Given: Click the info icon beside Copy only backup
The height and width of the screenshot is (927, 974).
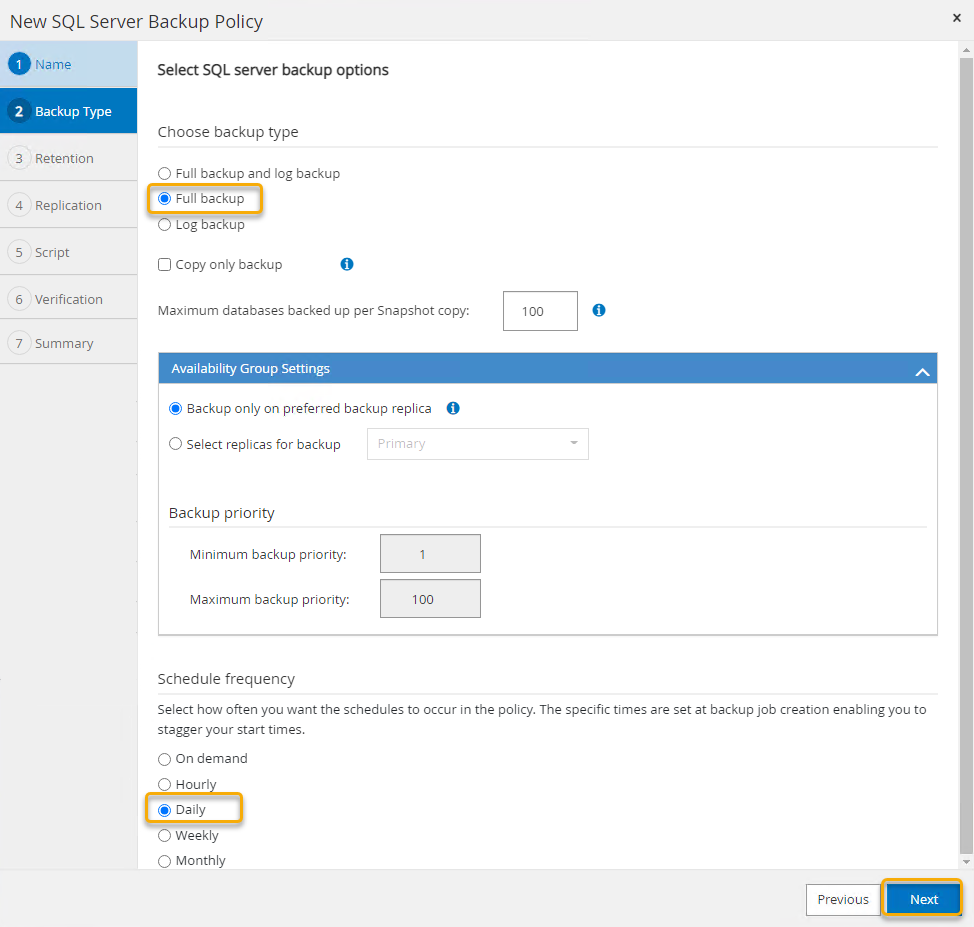Looking at the screenshot, I should pos(346,264).
